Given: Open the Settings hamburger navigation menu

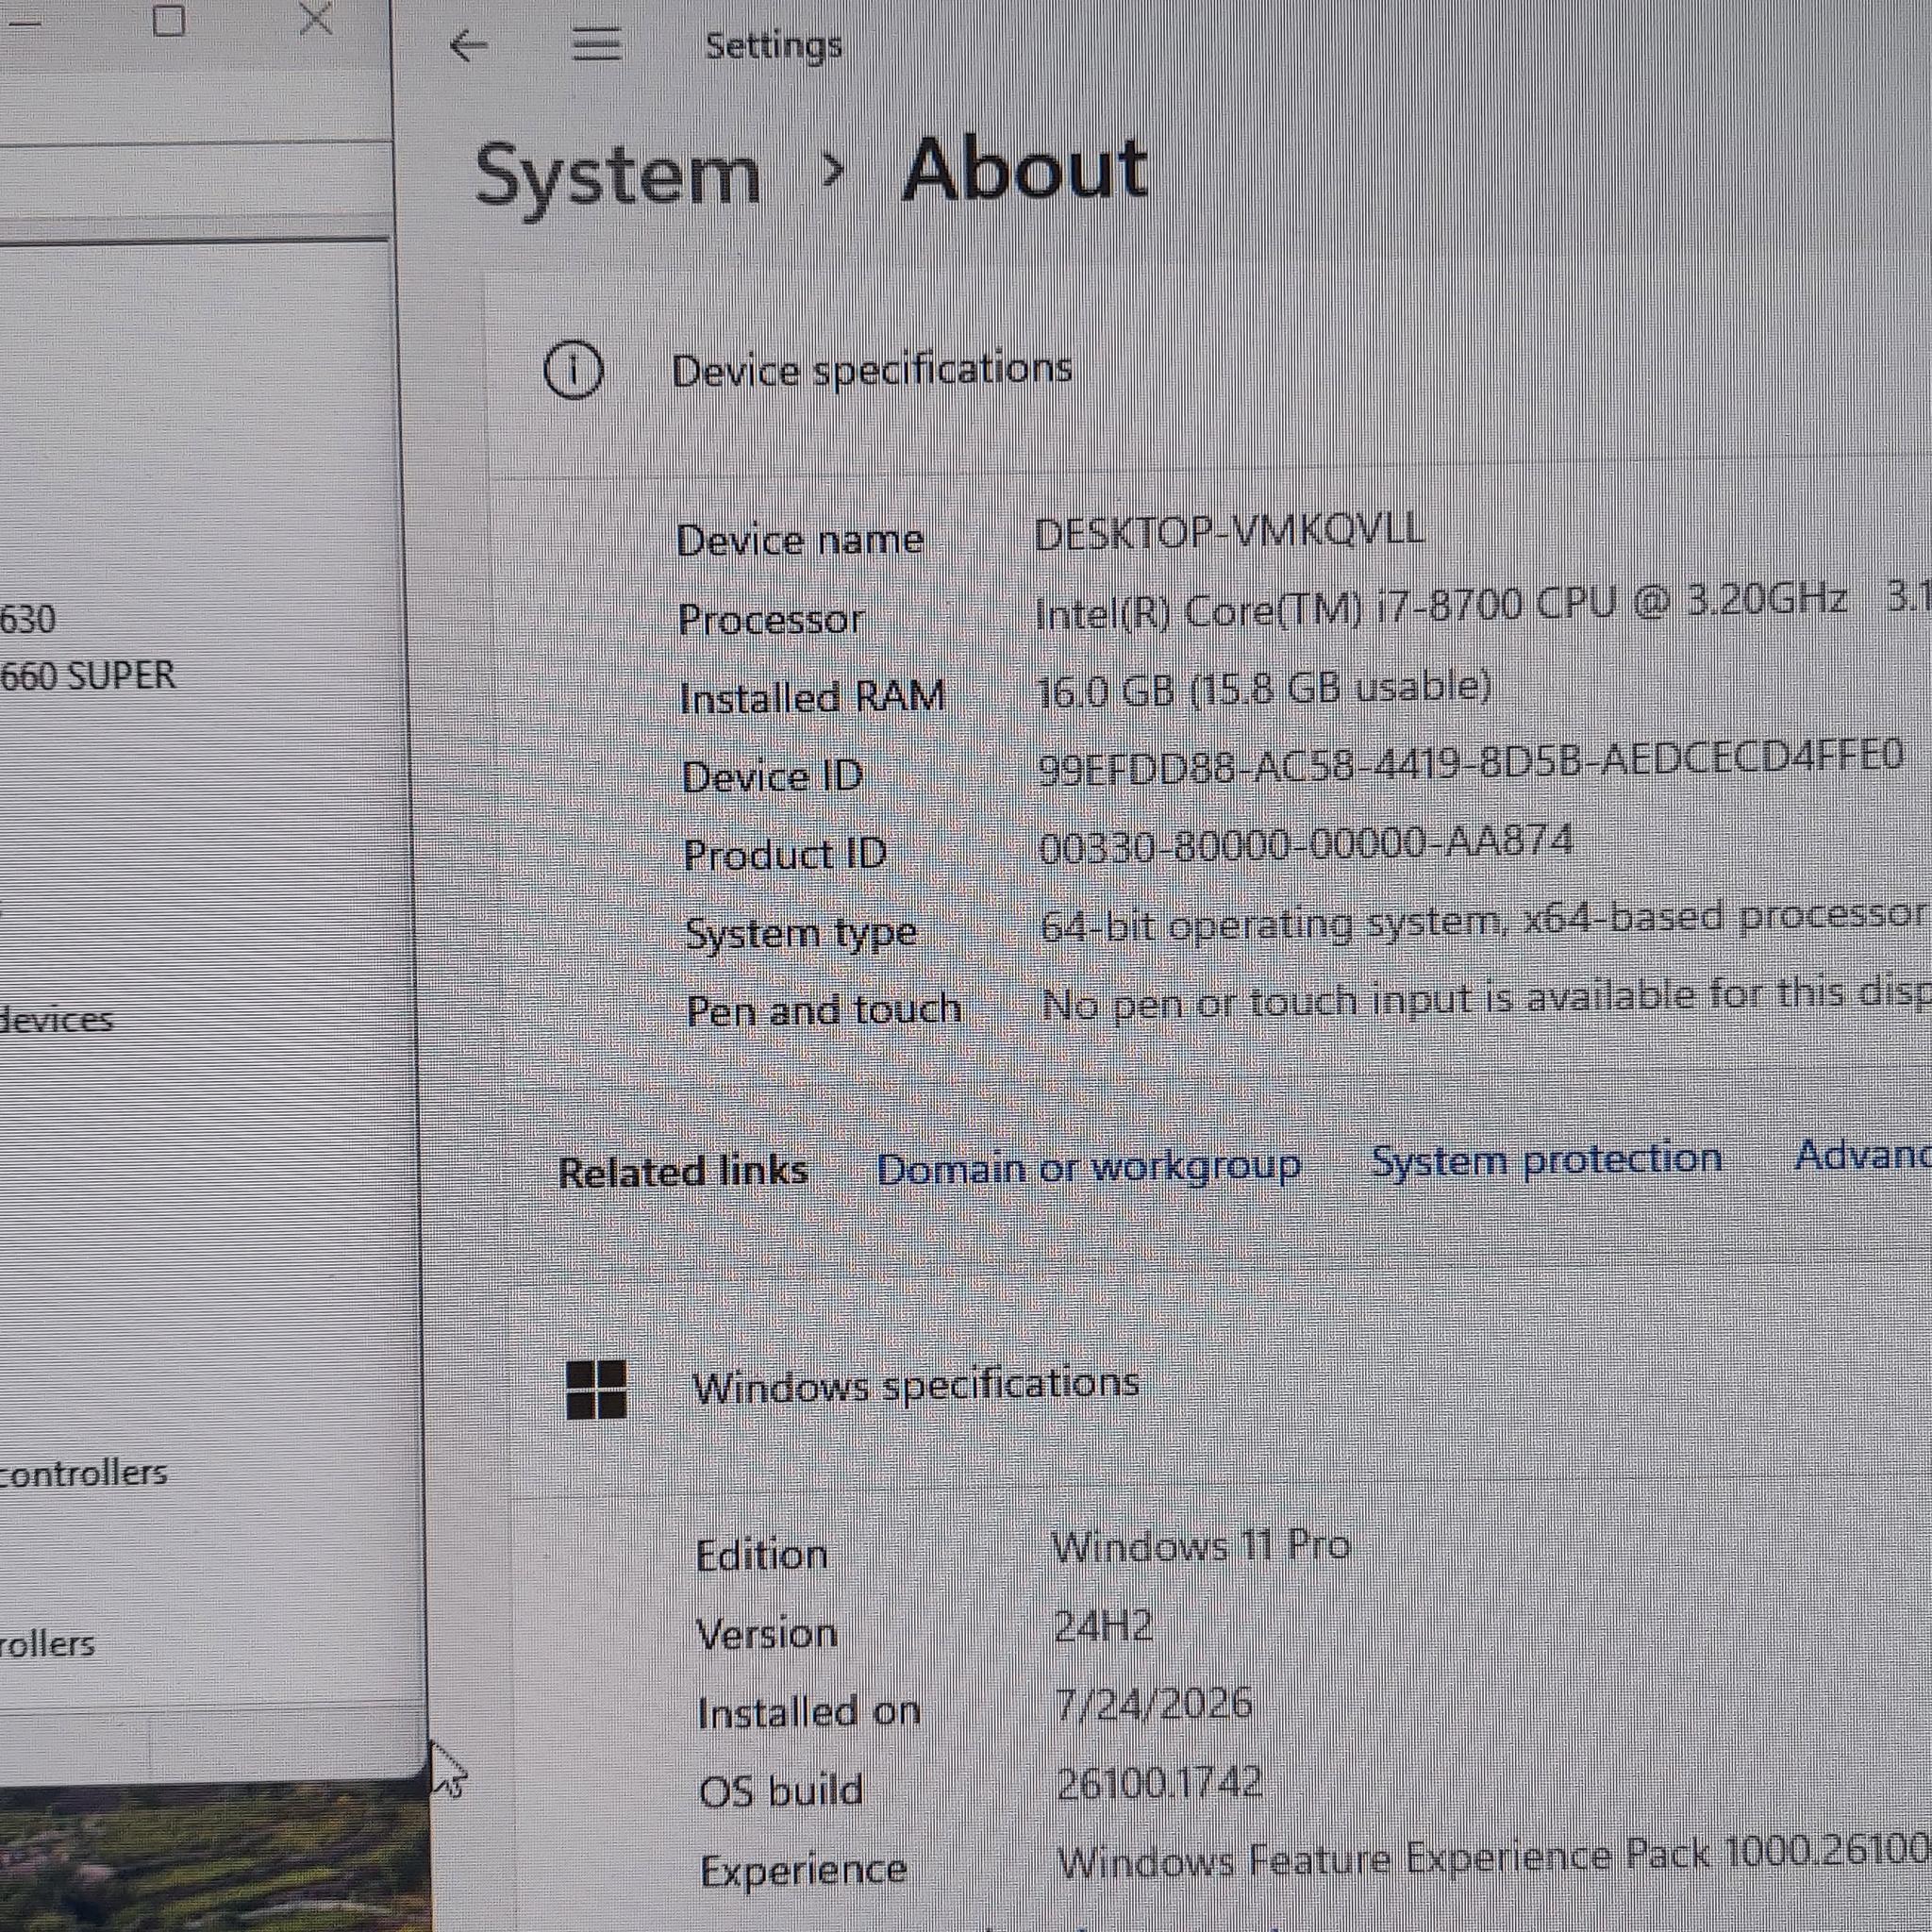Looking at the screenshot, I should tap(596, 44).
